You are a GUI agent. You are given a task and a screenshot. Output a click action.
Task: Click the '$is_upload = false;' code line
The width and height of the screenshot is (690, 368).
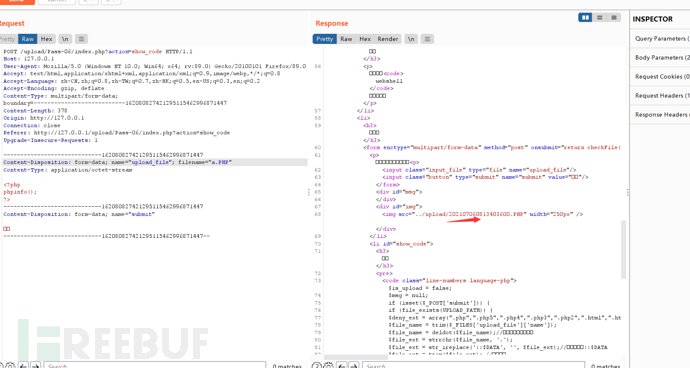[420, 288]
